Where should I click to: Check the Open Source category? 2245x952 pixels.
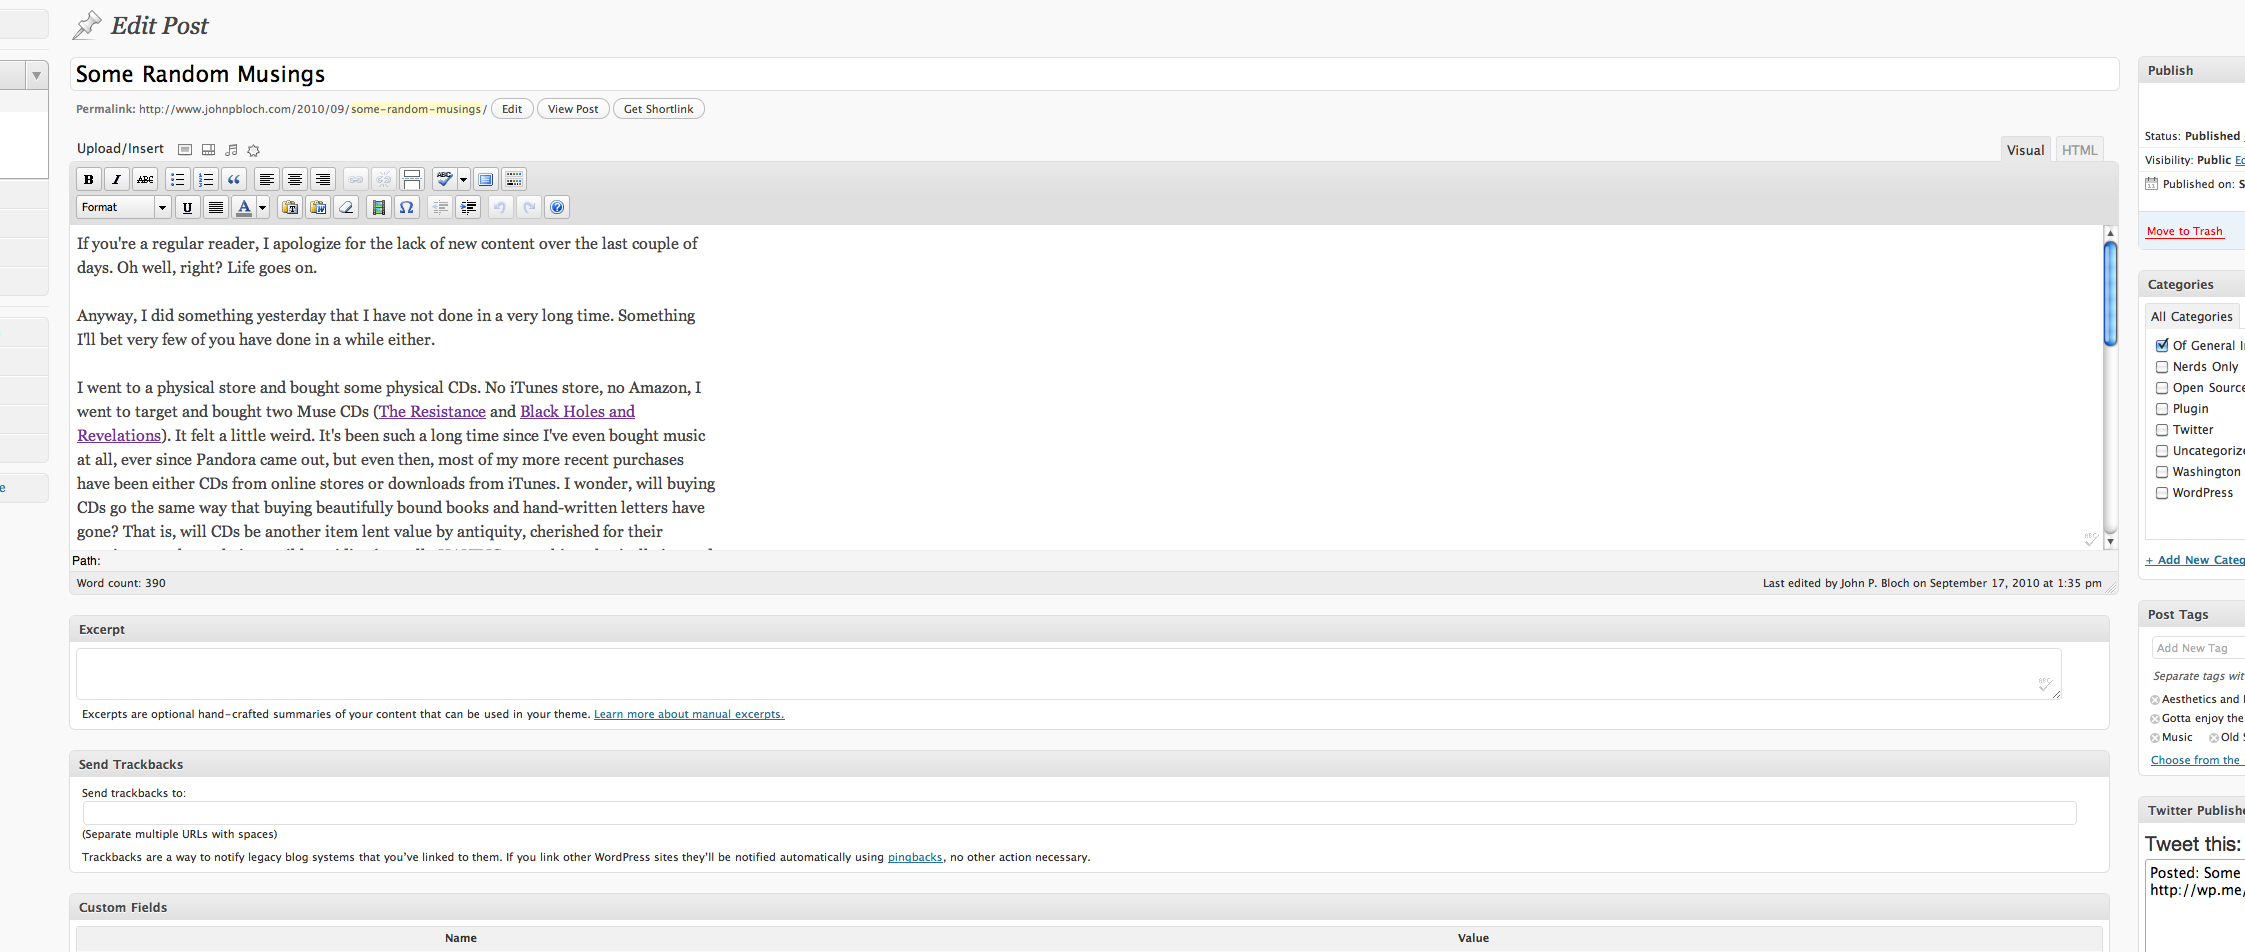click(2162, 388)
